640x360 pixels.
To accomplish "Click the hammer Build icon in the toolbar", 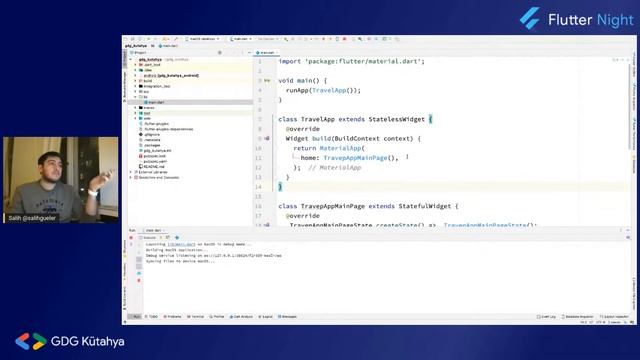I will click(176, 39).
